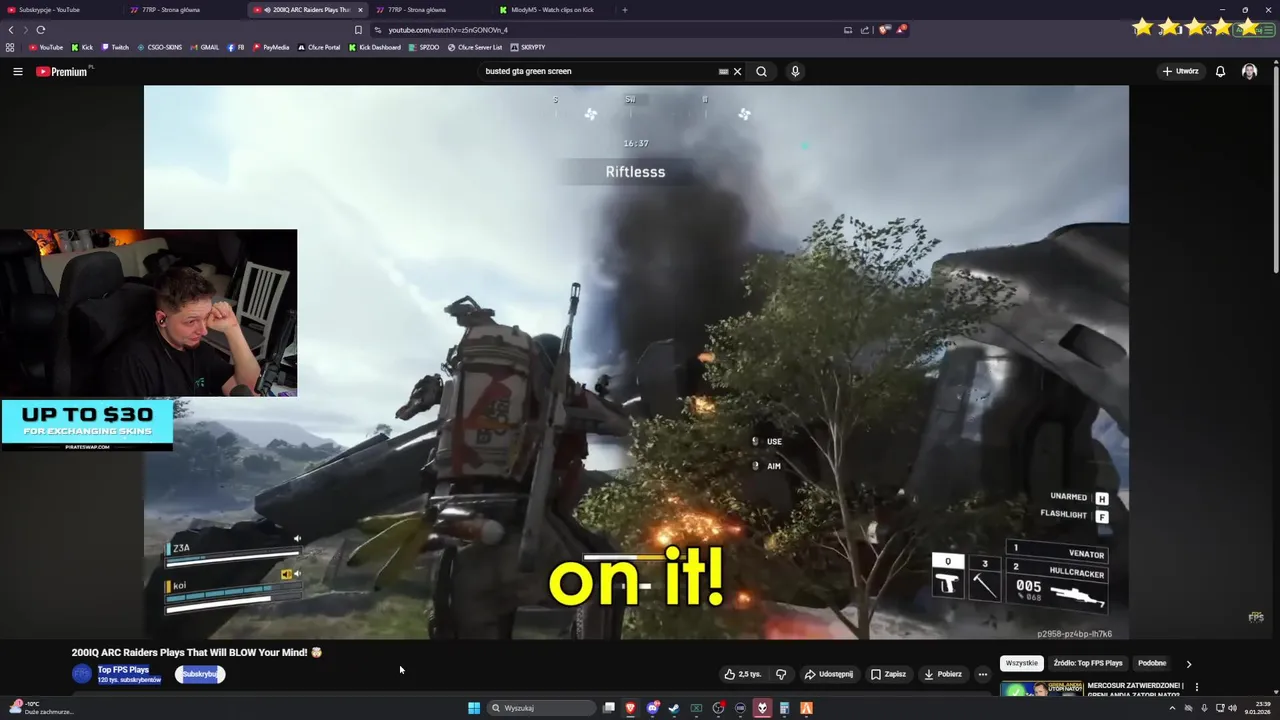Open Steam from the taskbar
This screenshot has width=1280, height=720.
pos(674,708)
